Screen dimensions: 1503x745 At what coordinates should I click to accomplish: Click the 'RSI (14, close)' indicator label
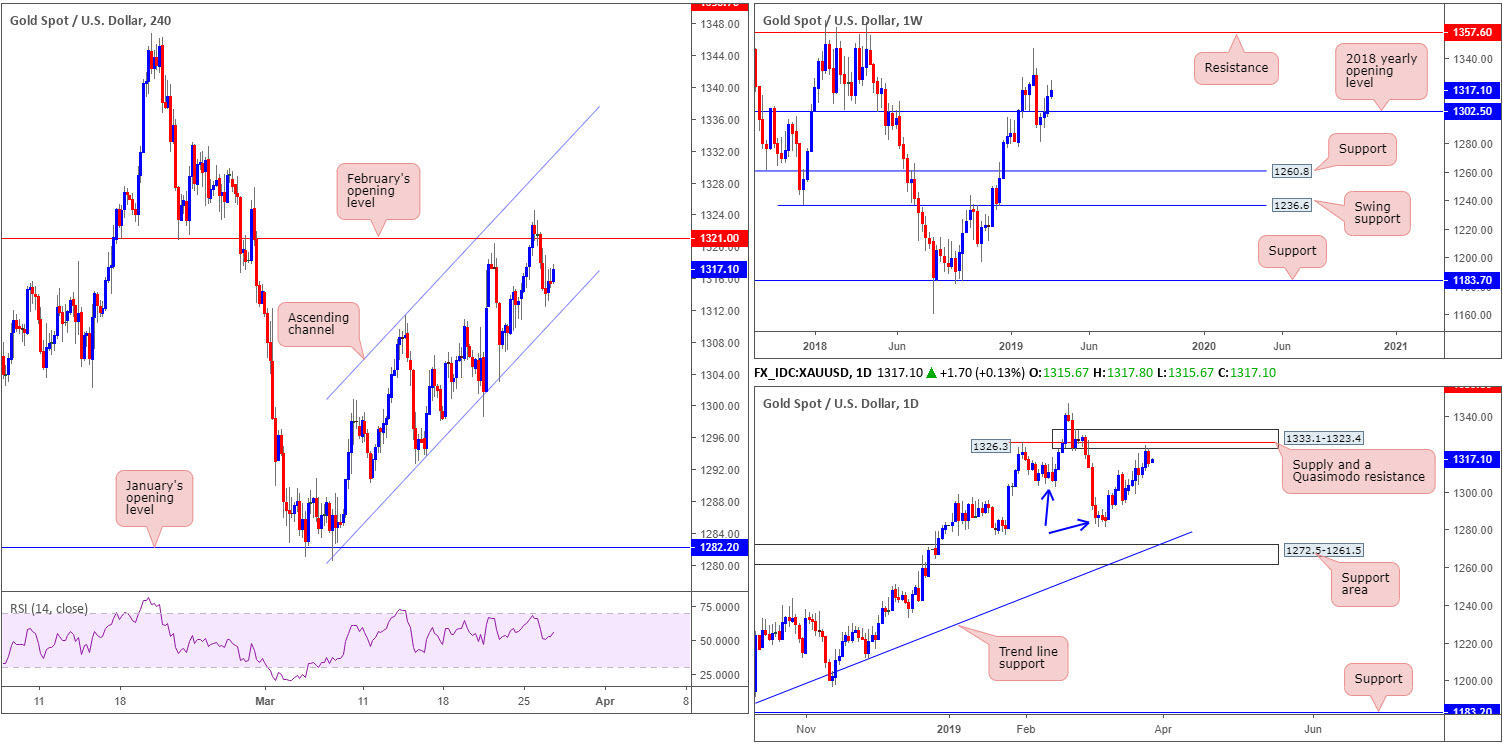(x=49, y=608)
